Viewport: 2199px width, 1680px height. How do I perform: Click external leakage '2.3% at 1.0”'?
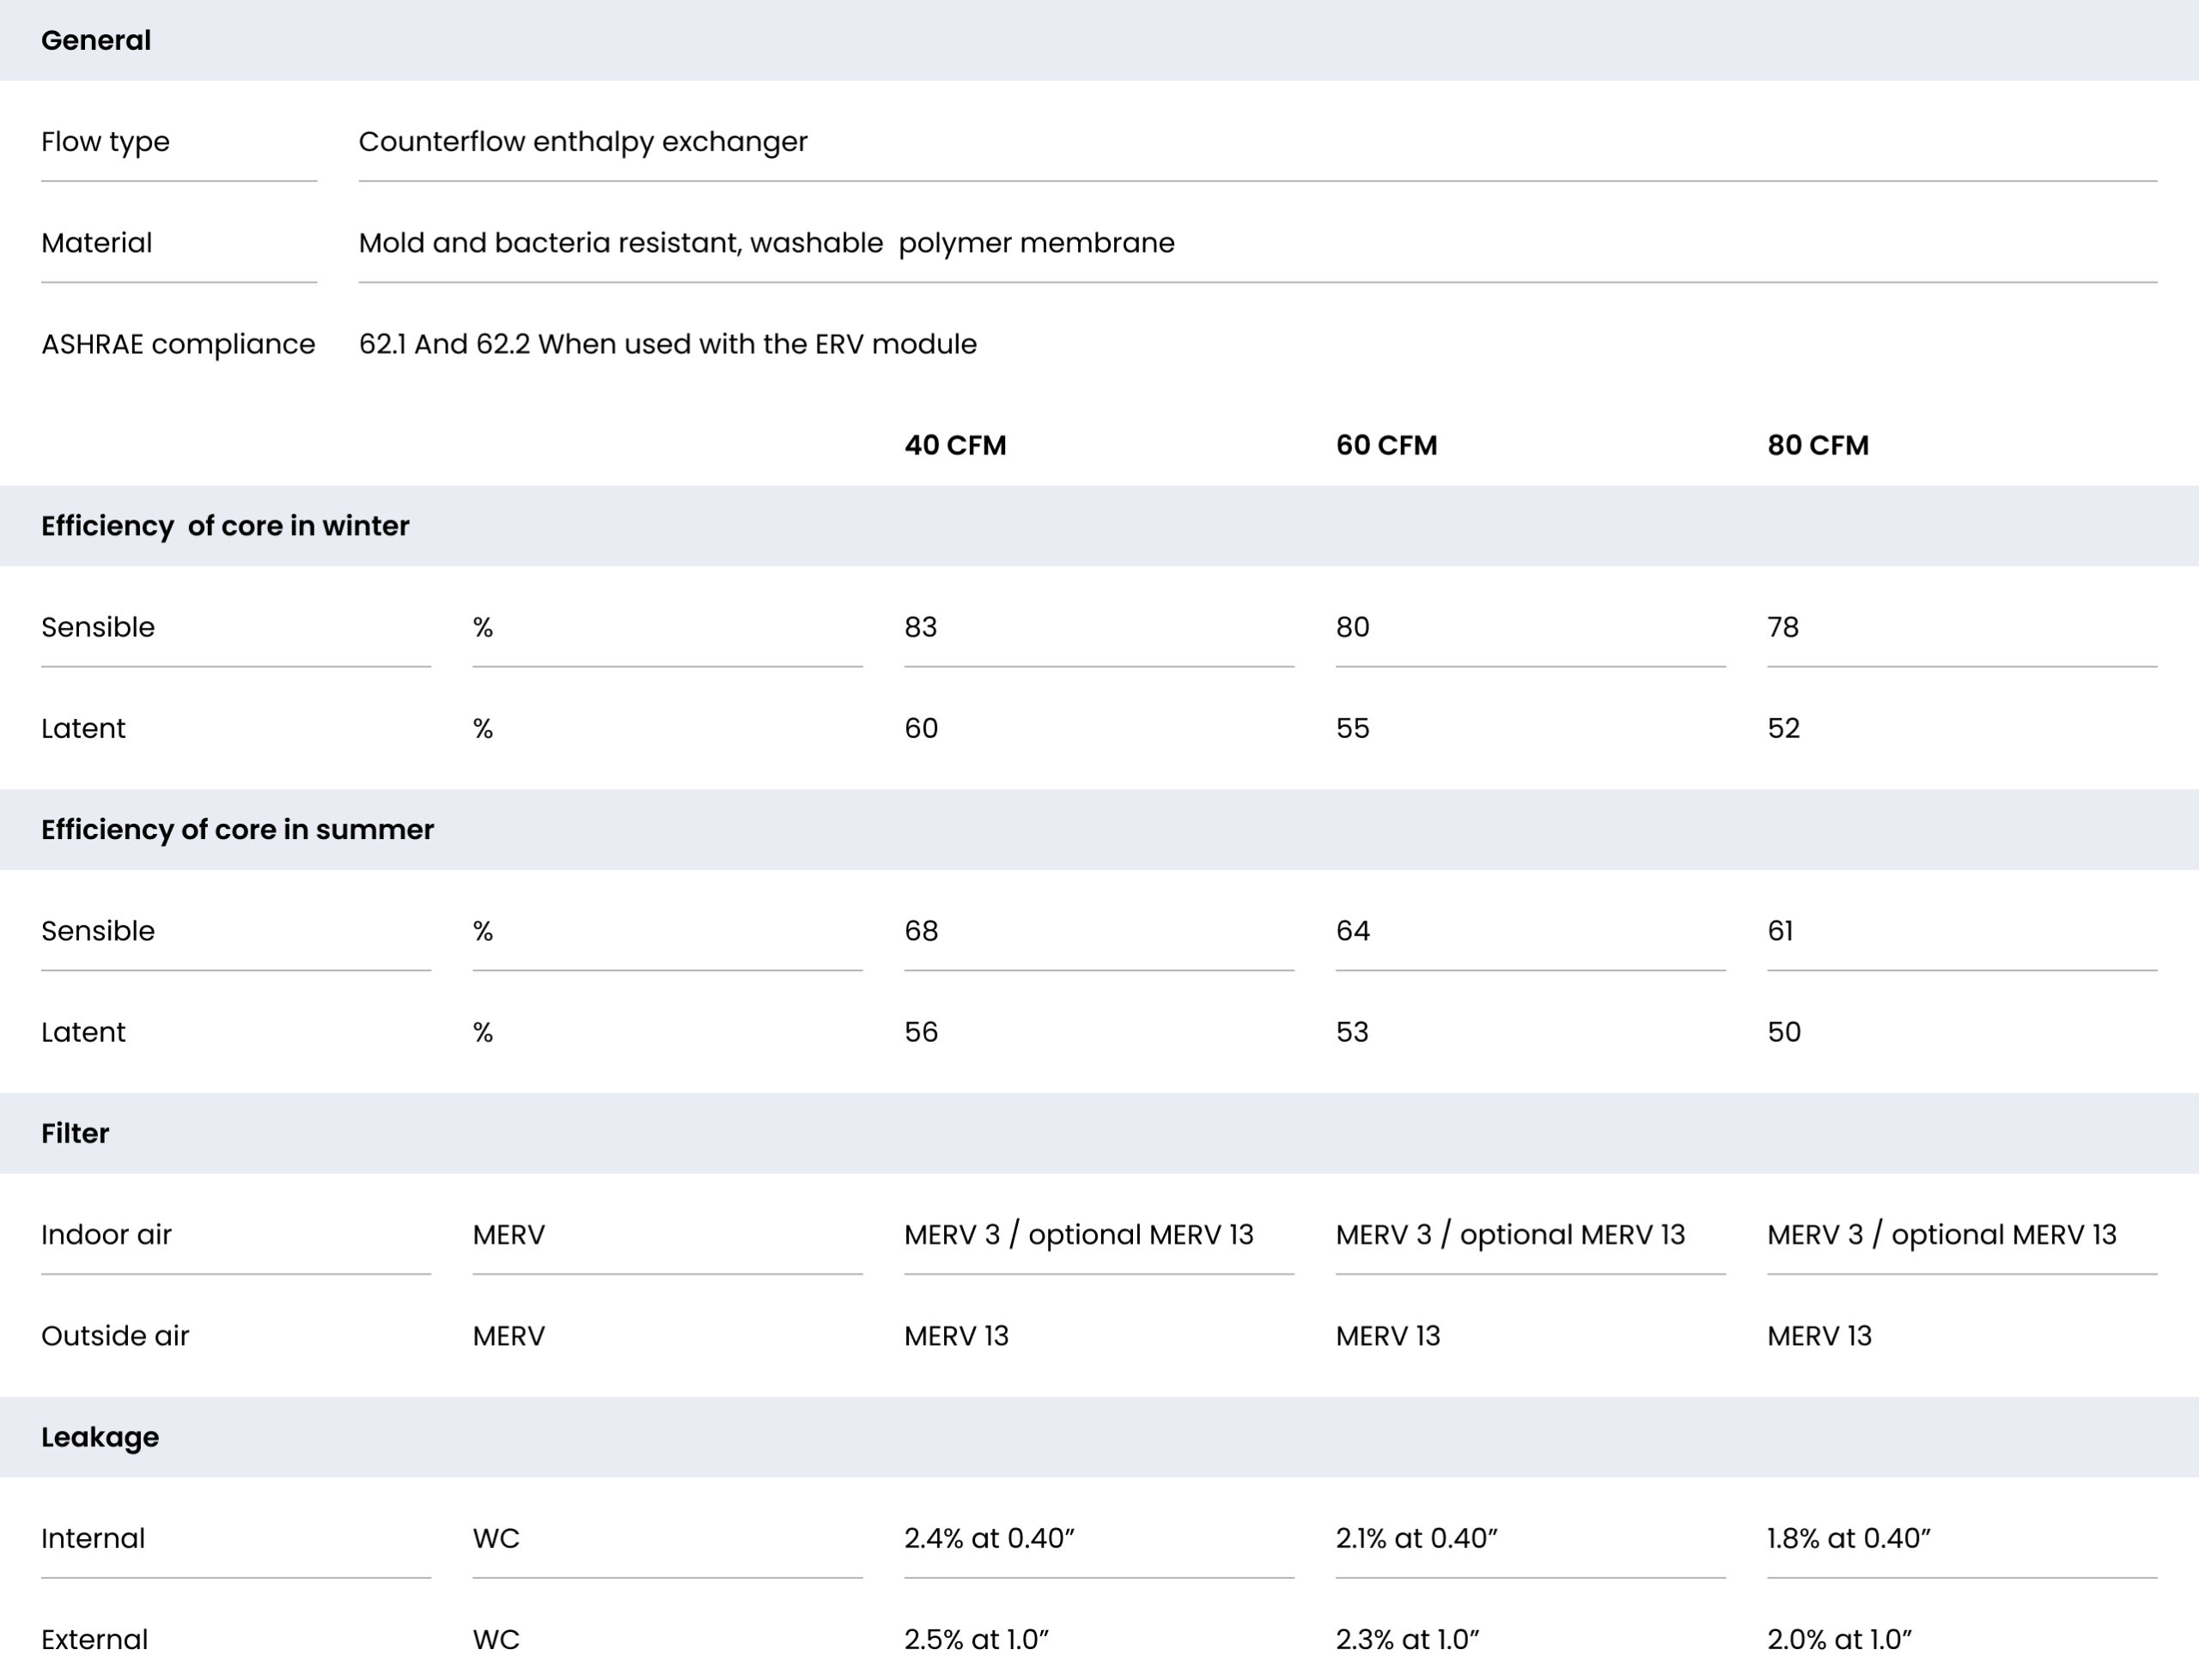click(1407, 1640)
